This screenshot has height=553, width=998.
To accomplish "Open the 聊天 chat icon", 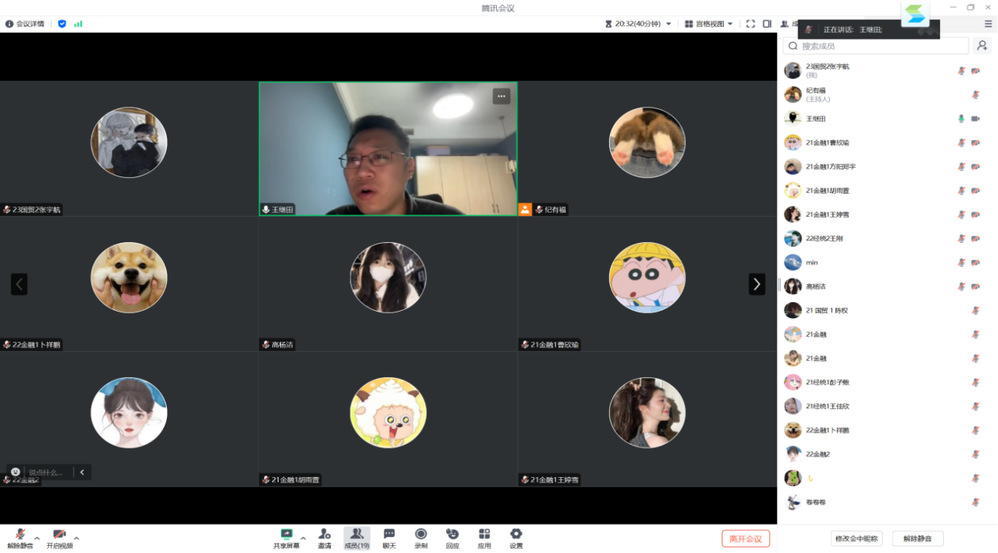I will point(389,536).
